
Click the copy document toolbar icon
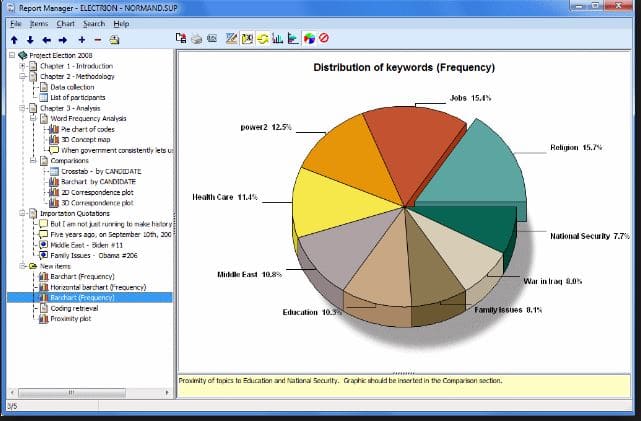tap(181, 38)
